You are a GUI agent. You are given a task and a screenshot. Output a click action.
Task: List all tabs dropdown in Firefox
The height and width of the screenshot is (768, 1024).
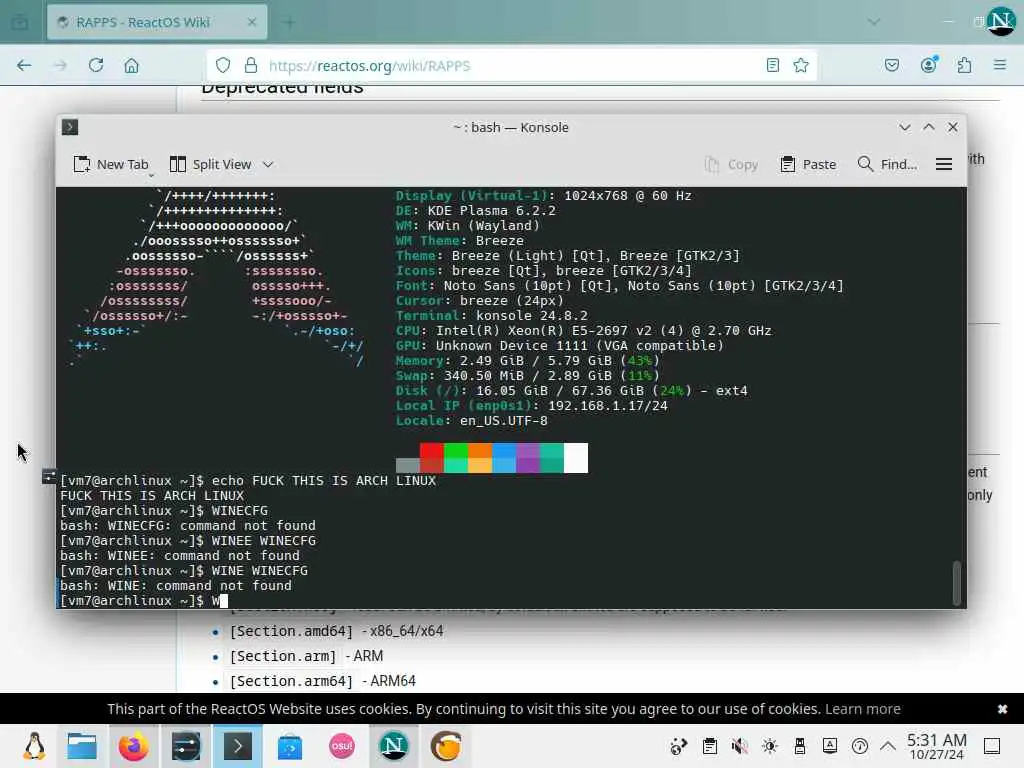tap(873, 22)
